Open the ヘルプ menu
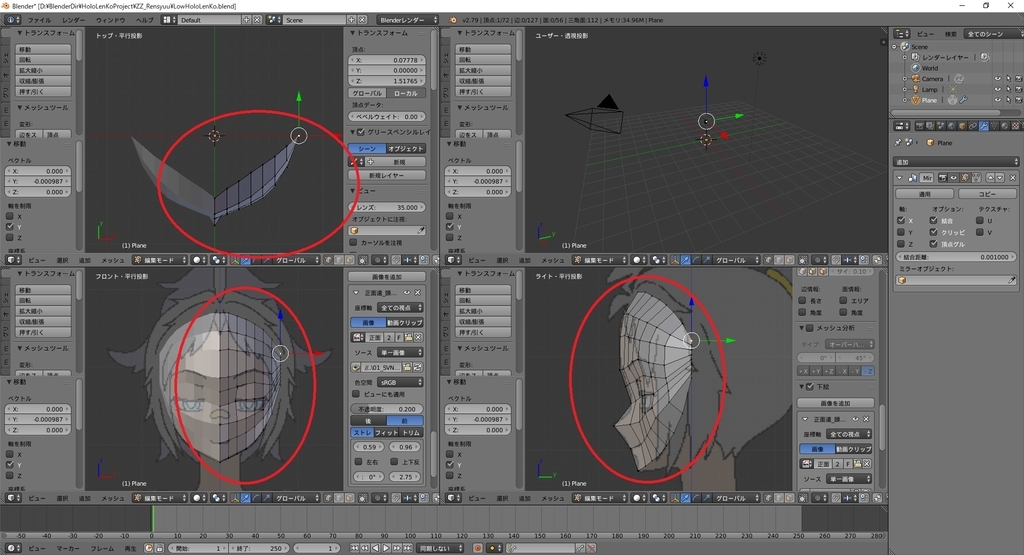Screen dimensions: 1024x555 (144, 20)
